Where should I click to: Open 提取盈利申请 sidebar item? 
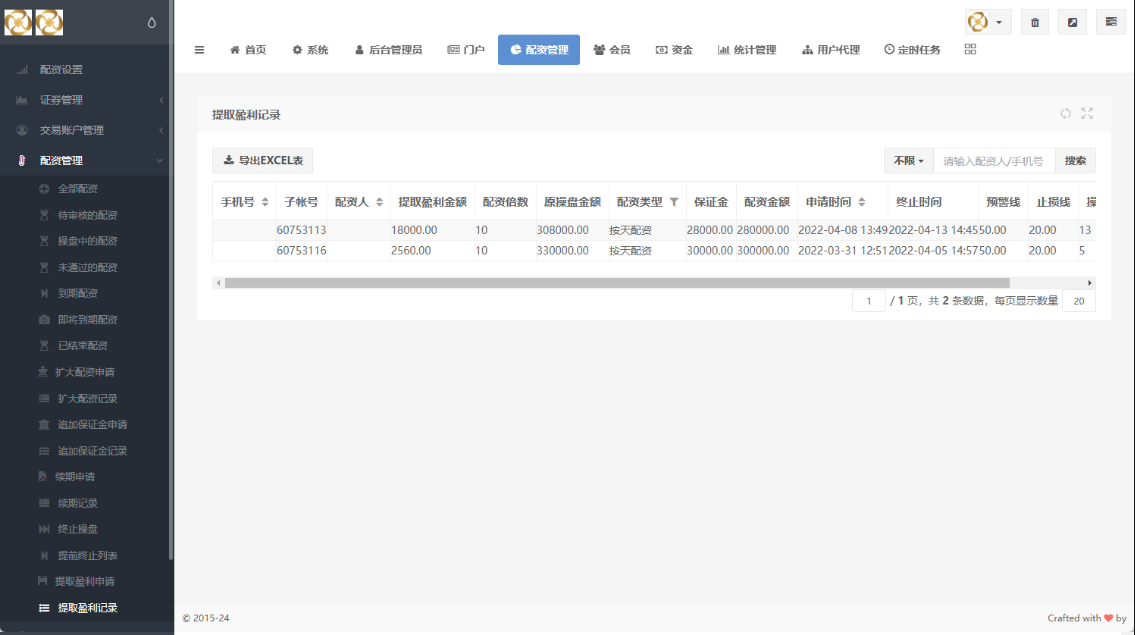[85, 581]
